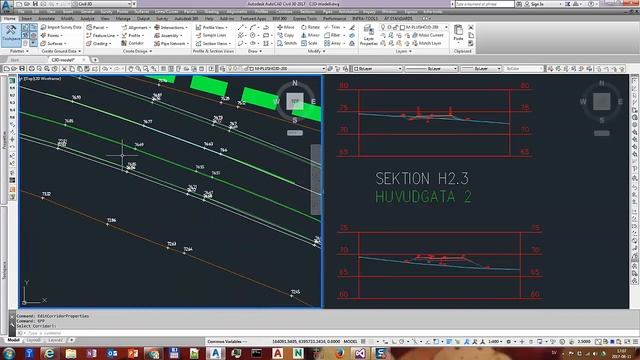Screen dimensions: 640x360
Task: Expand the Create Ground Data panel
Action: (61, 51)
